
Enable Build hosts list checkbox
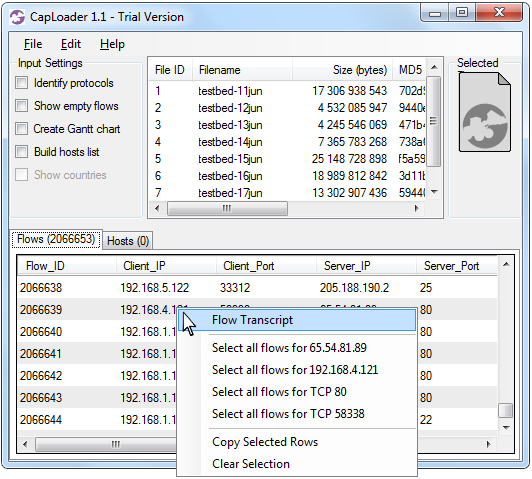coord(21,152)
